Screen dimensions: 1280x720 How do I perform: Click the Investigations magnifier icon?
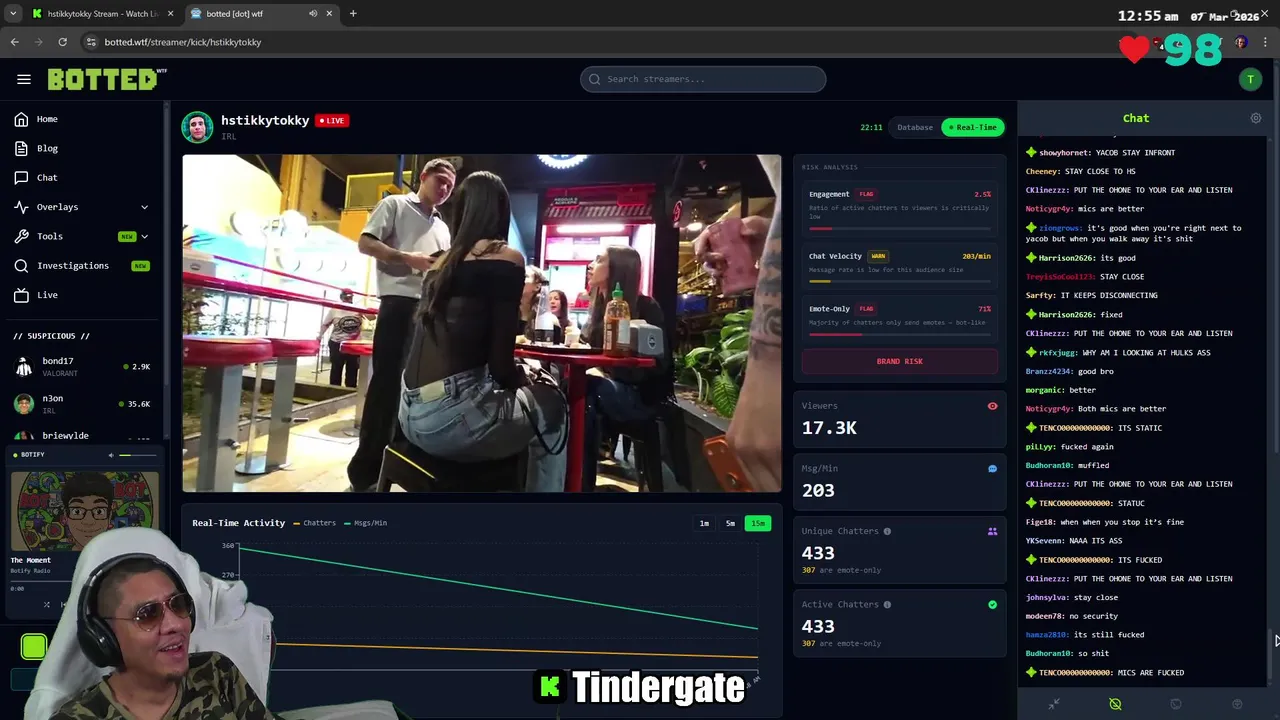21,265
